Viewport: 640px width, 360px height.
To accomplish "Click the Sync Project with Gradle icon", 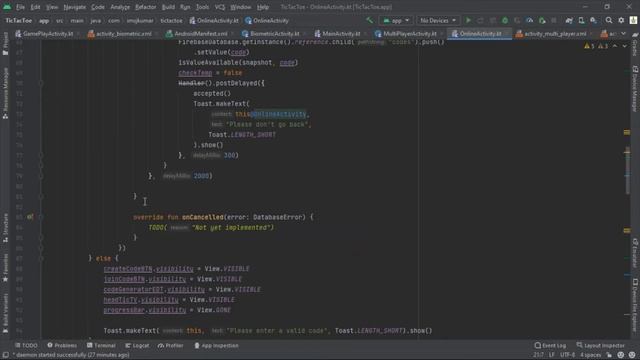I will pos(569,20).
